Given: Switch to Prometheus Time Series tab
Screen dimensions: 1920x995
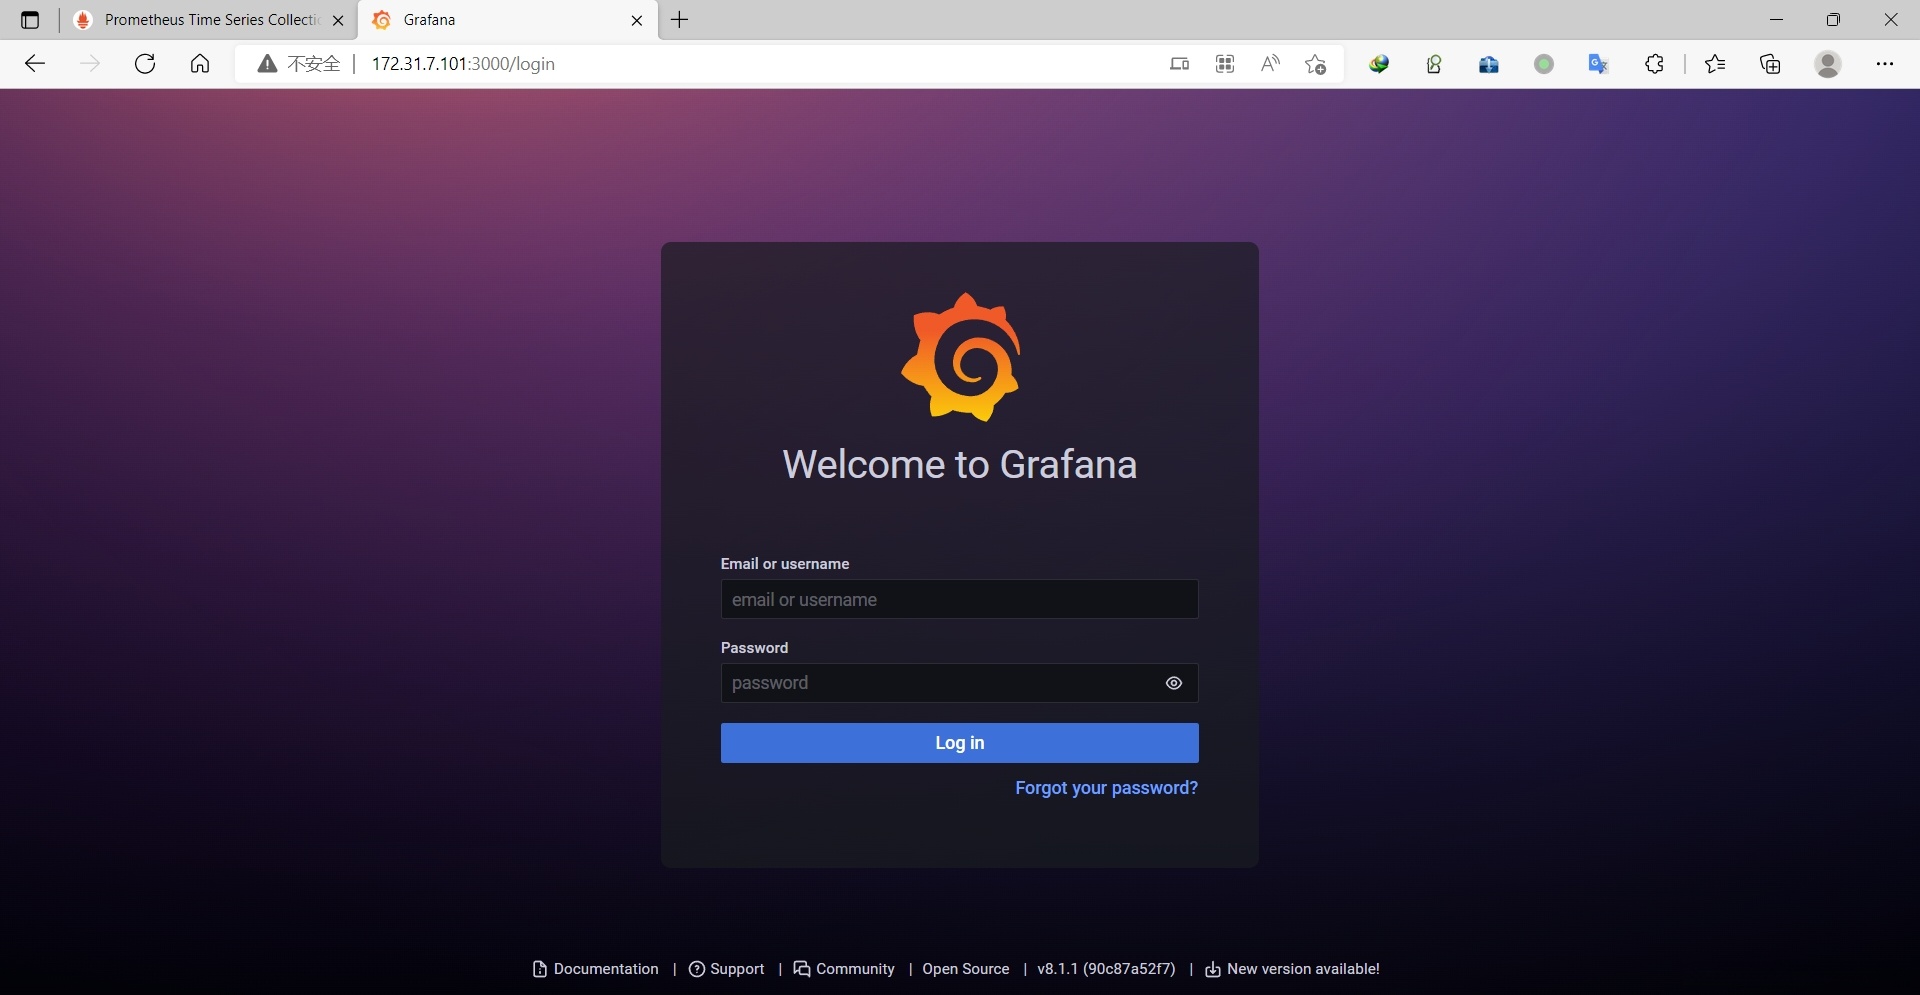Looking at the screenshot, I should 208,20.
